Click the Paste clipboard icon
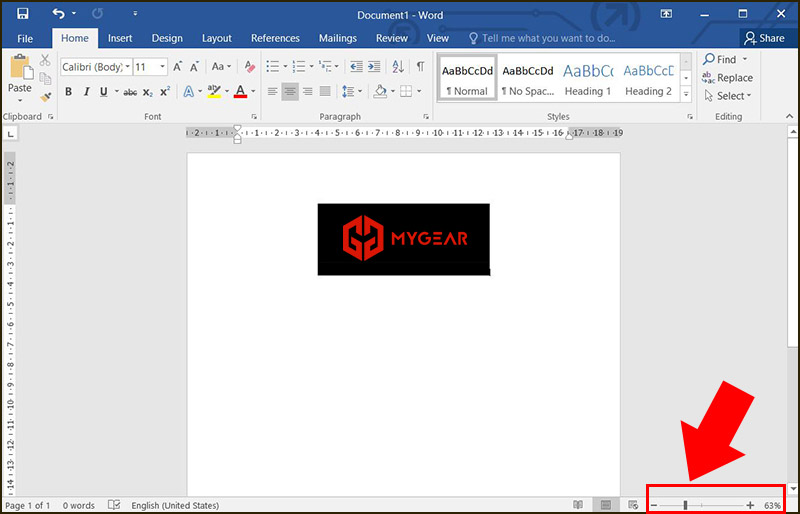Viewport: 800px width, 514px height. [x=20, y=66]
